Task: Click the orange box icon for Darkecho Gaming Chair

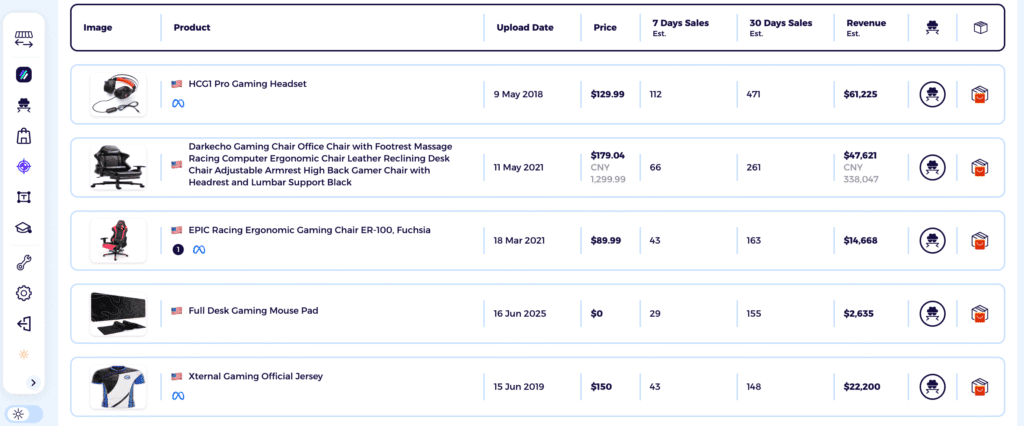Action: coord(980,165)
